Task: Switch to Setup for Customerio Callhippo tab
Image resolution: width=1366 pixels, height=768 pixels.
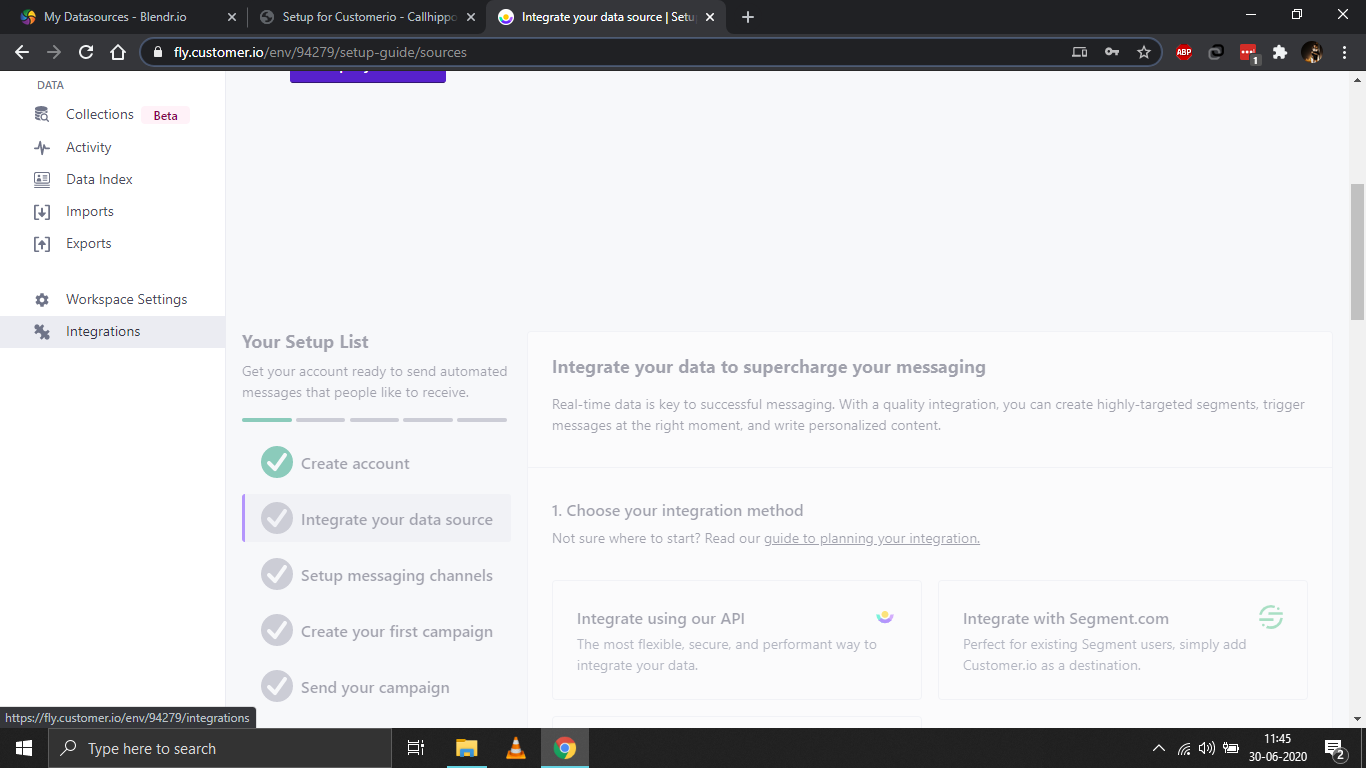Action: point(366,17)
